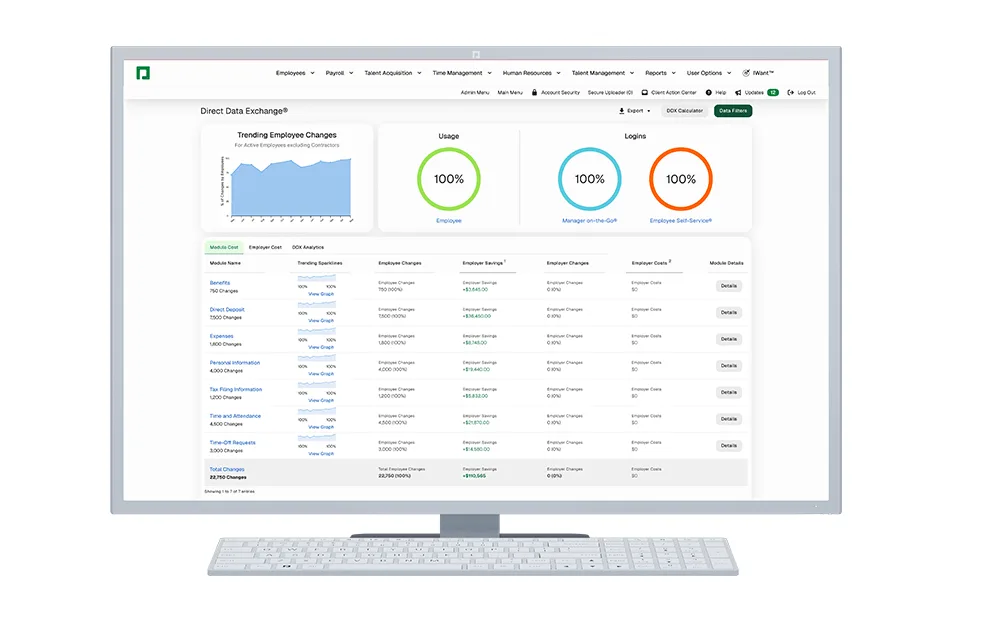Click the Employee Self-Service link
The height and width of the screenshot is (630, 1007).
[x=681, y=221]
